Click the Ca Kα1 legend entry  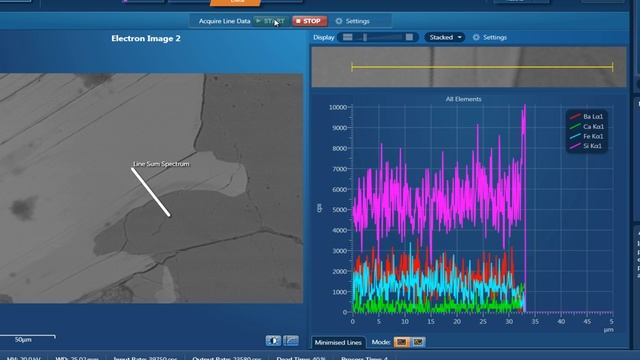[587, 127]
